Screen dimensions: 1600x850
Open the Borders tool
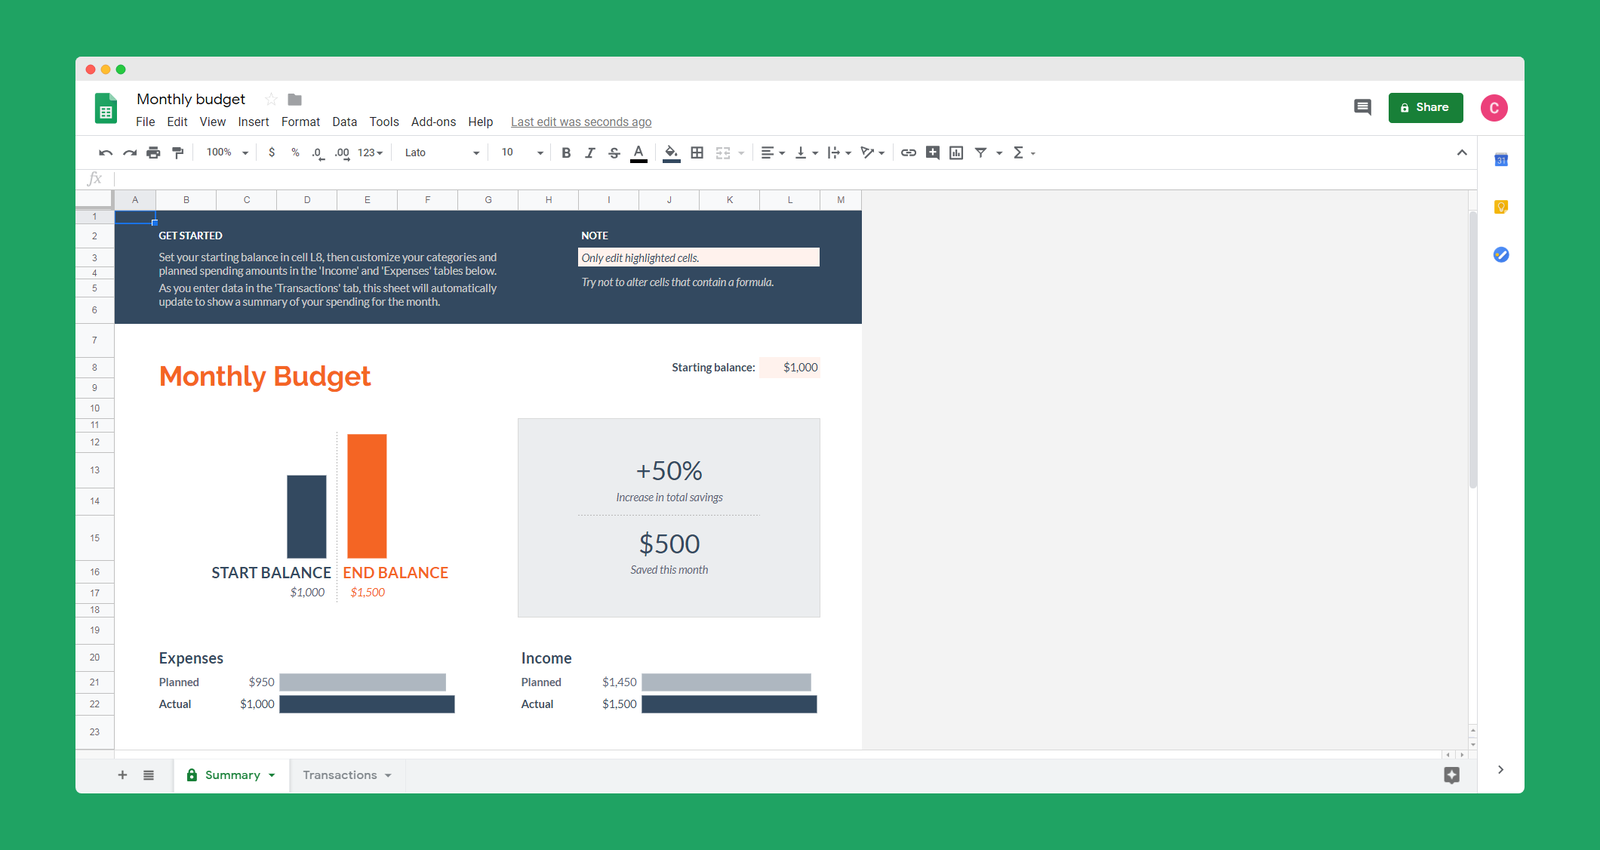[x=697, y=153]
